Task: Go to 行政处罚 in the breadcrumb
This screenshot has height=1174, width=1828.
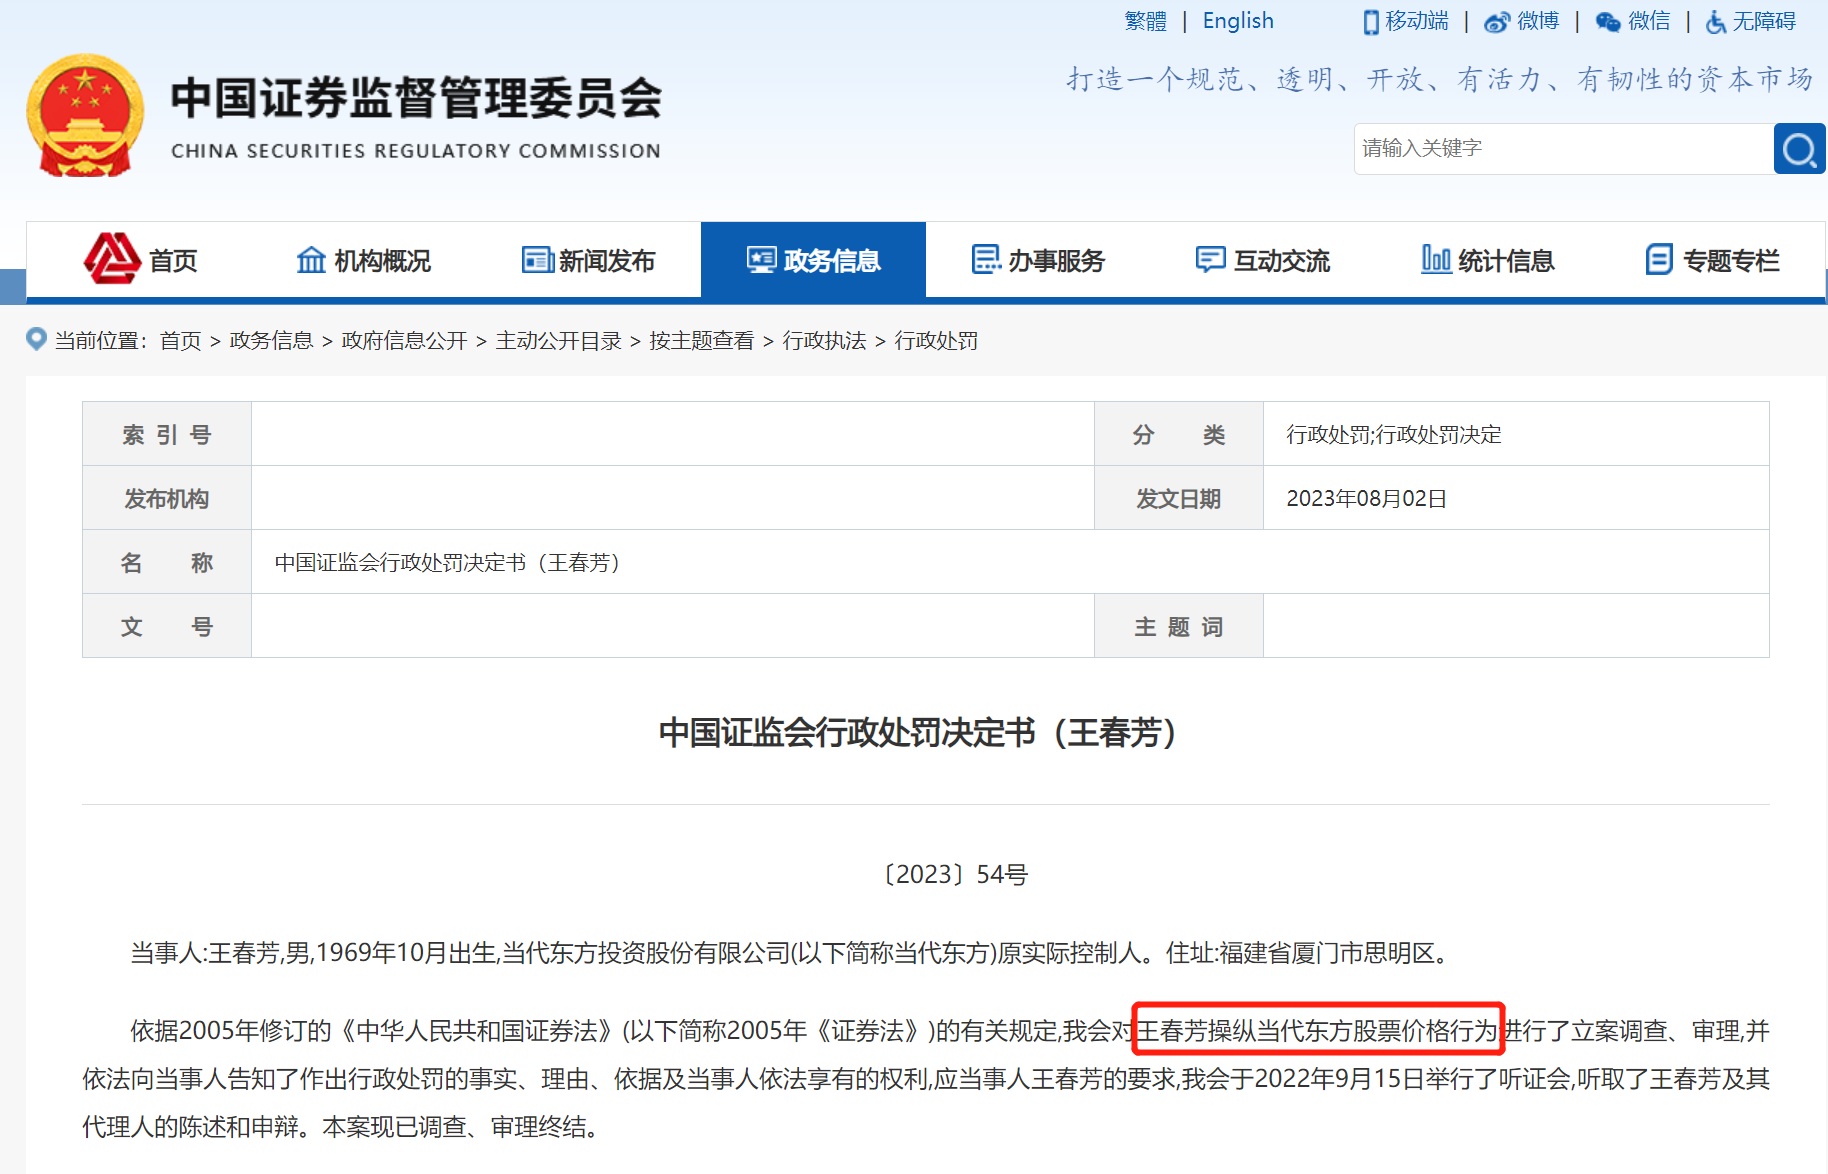Action: pyautogui.click(x=936, y=341)
